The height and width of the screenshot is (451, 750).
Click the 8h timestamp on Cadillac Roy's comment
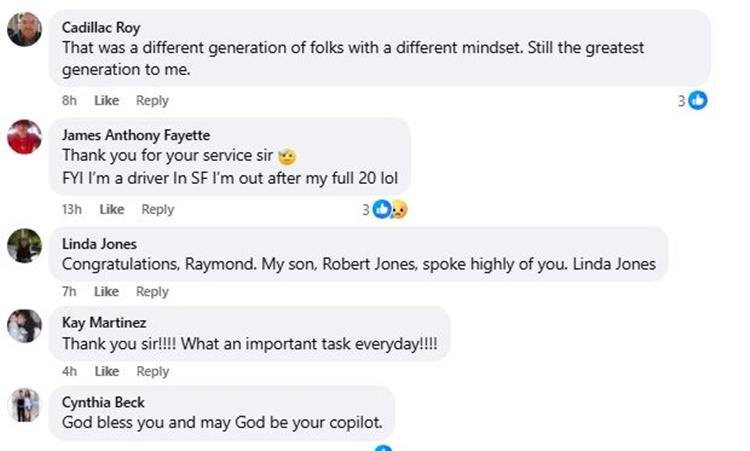point(69,101)
